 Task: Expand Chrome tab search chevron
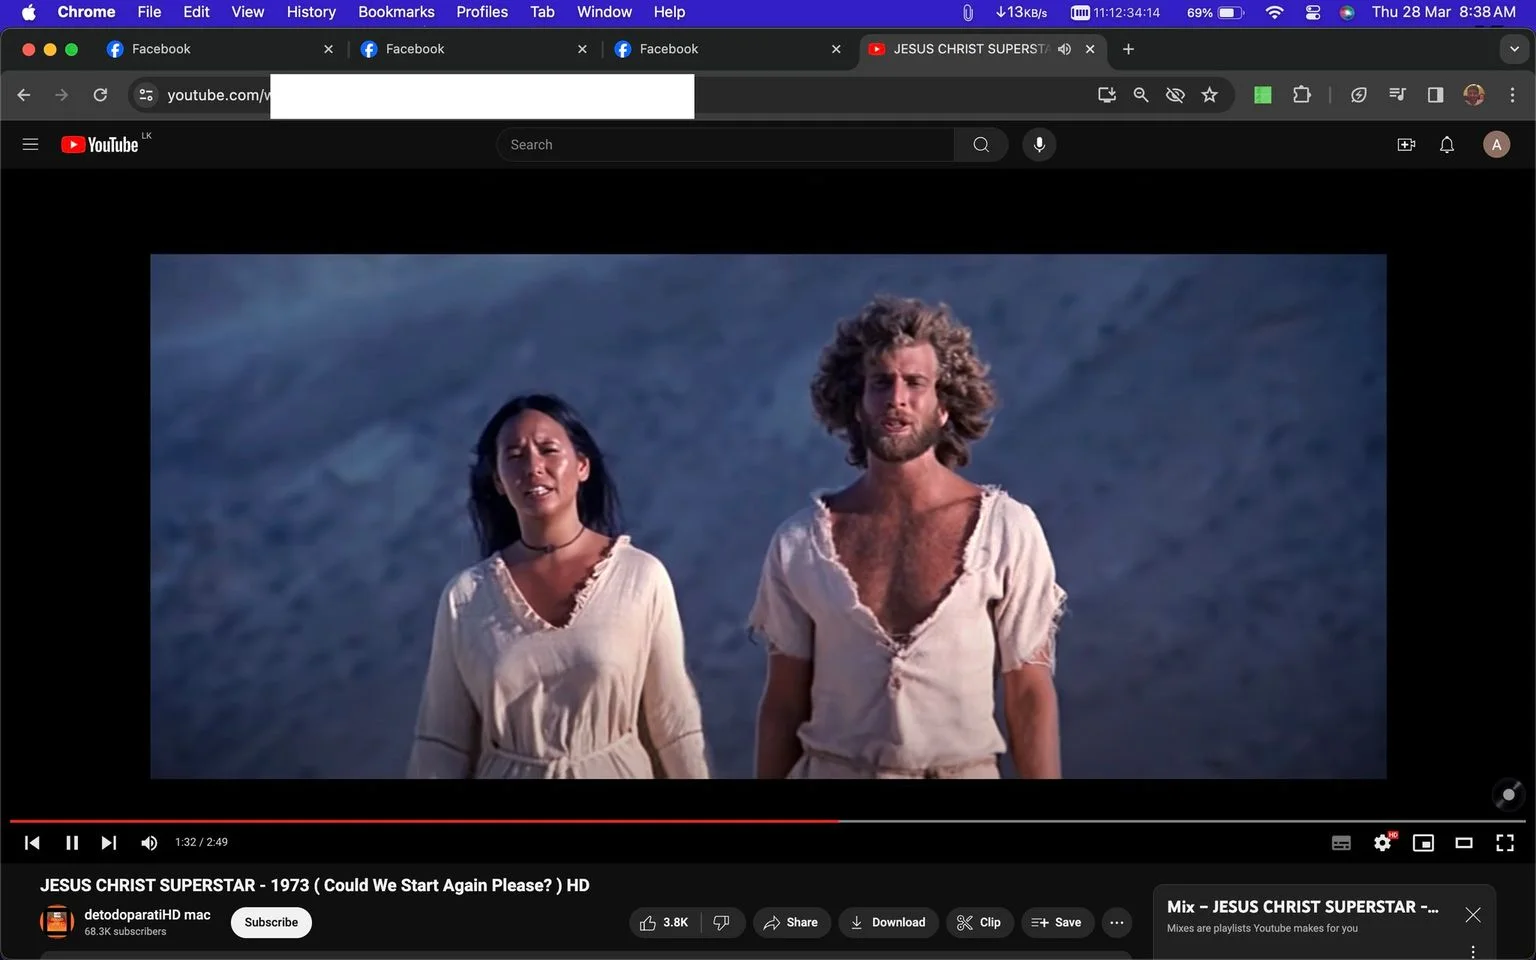point(1514,49)
